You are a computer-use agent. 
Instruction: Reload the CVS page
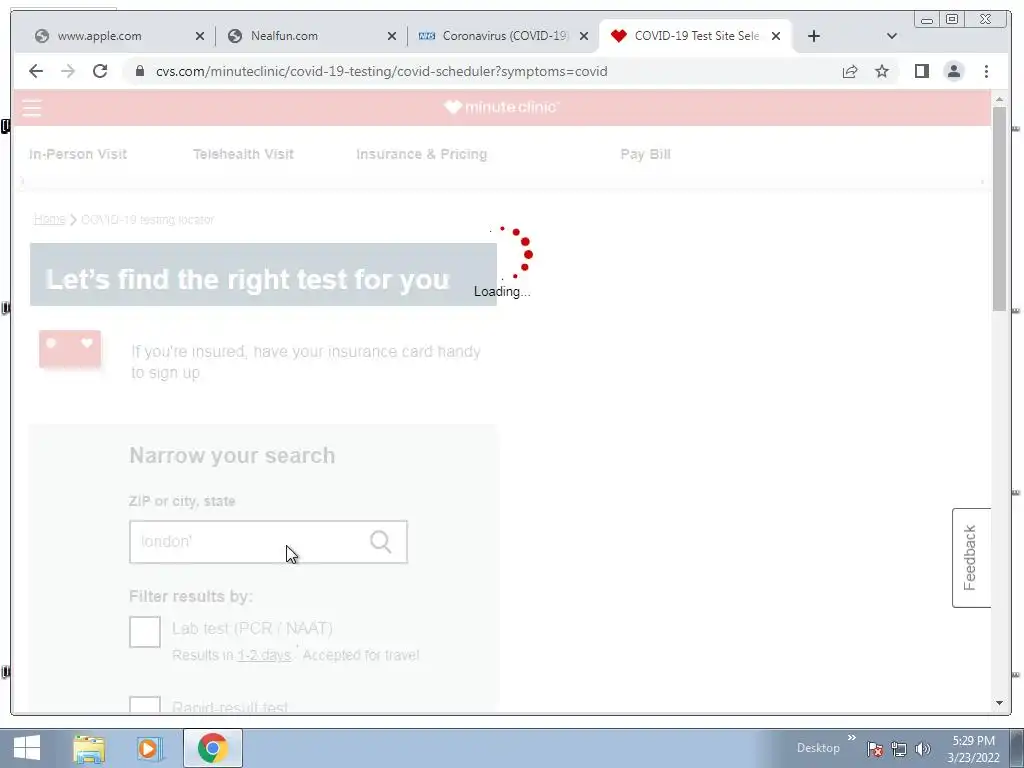(100, 71)
